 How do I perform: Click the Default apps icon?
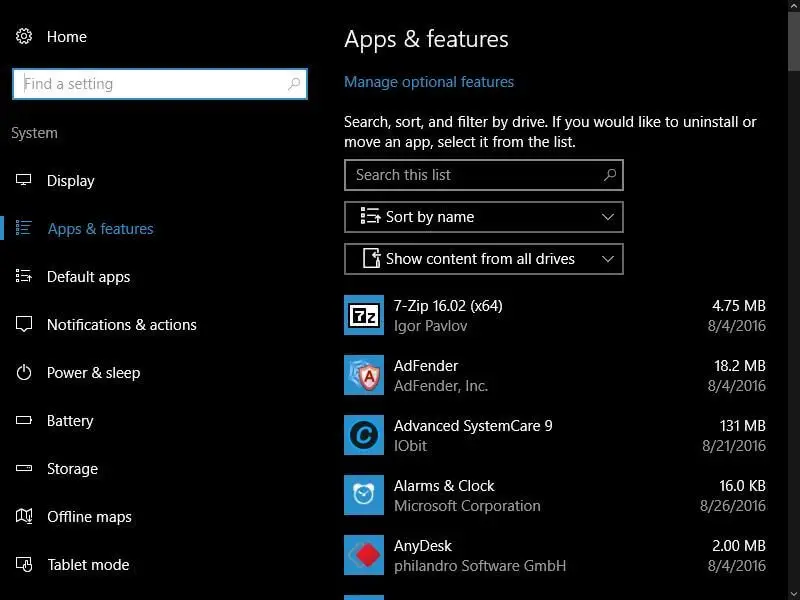tap(23, 276)
